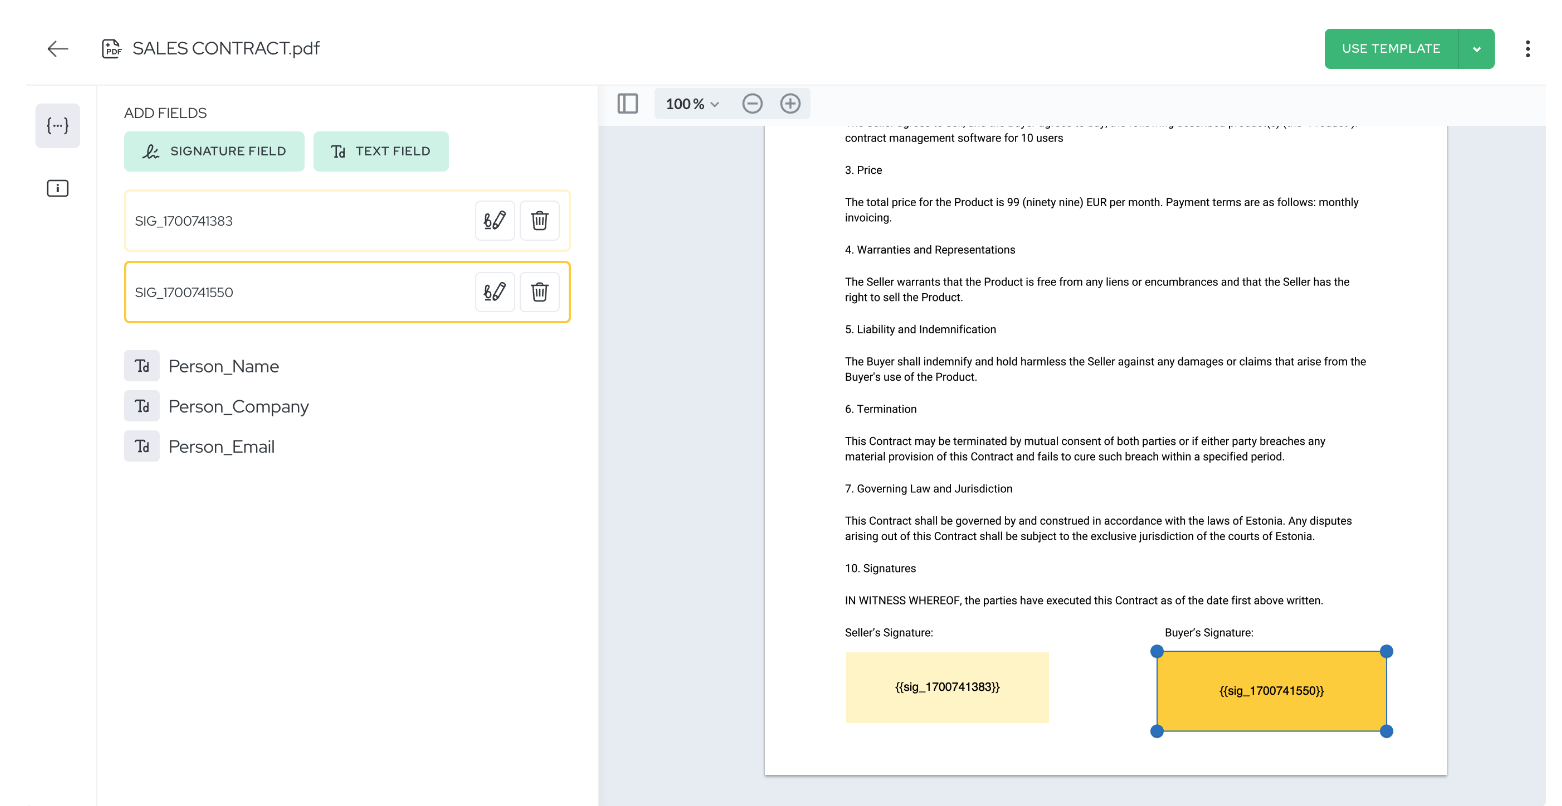This screenshot has width=1562, height=806.
Task: Add a Signature Field
Action: click(x=214, y=151)
